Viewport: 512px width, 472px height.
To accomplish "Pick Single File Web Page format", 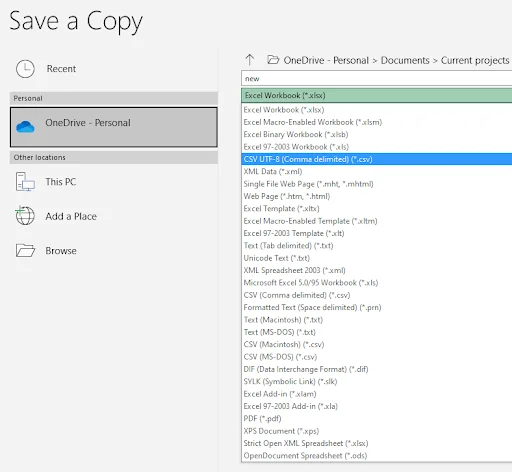I will point(377,184).
